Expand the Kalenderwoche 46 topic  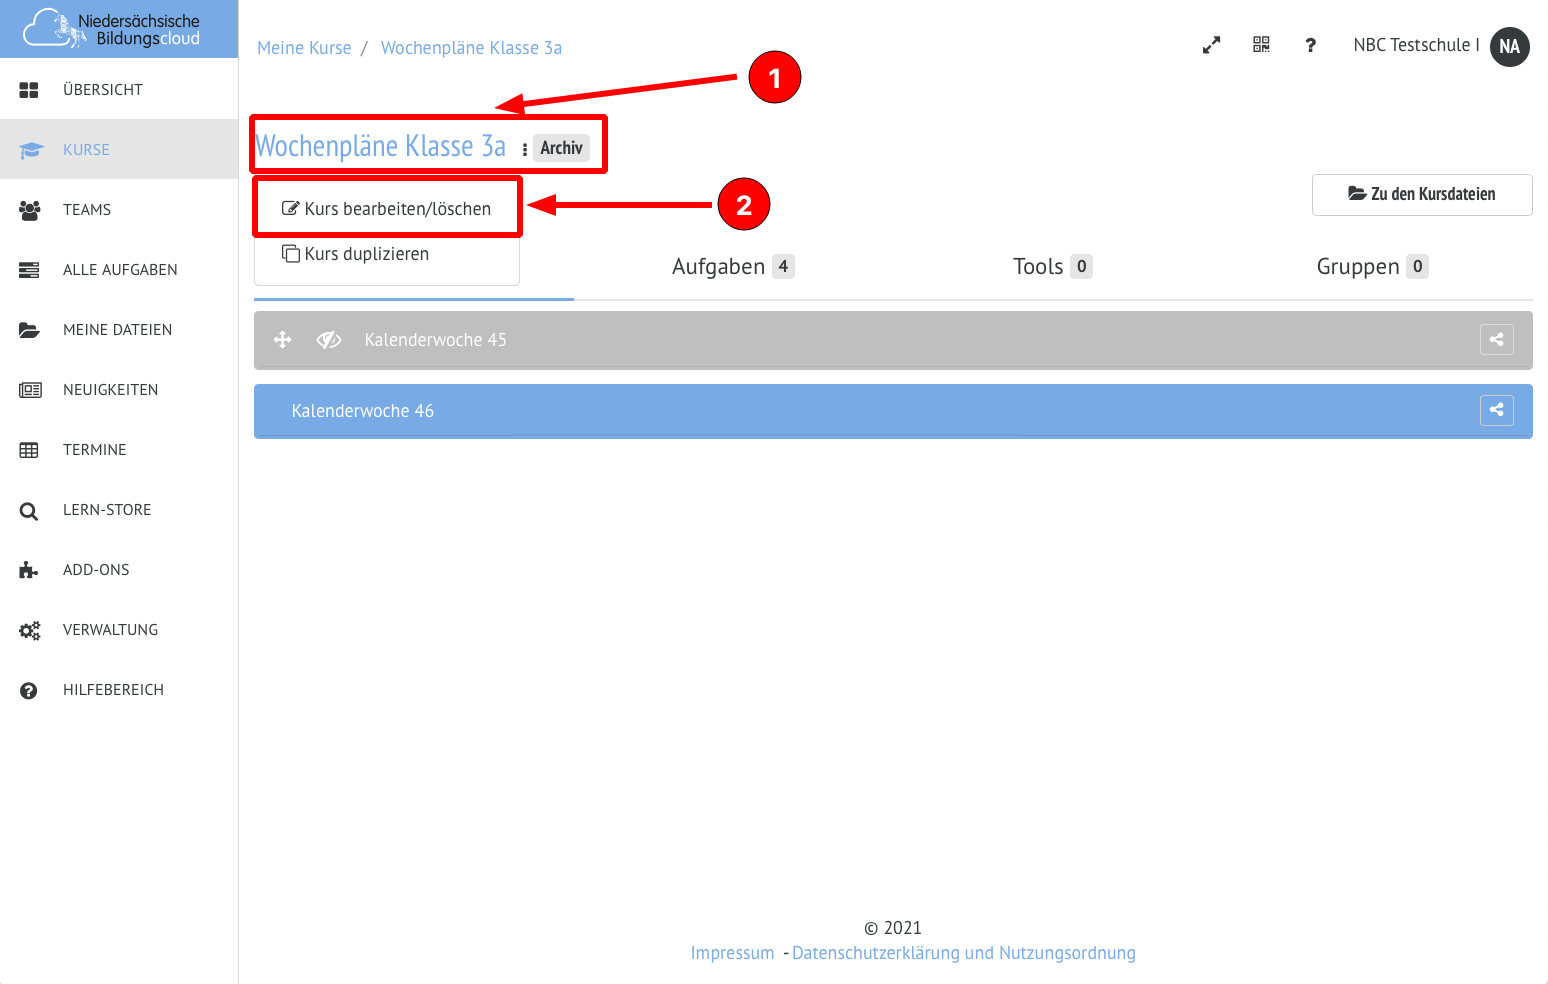tap(363, 411)
